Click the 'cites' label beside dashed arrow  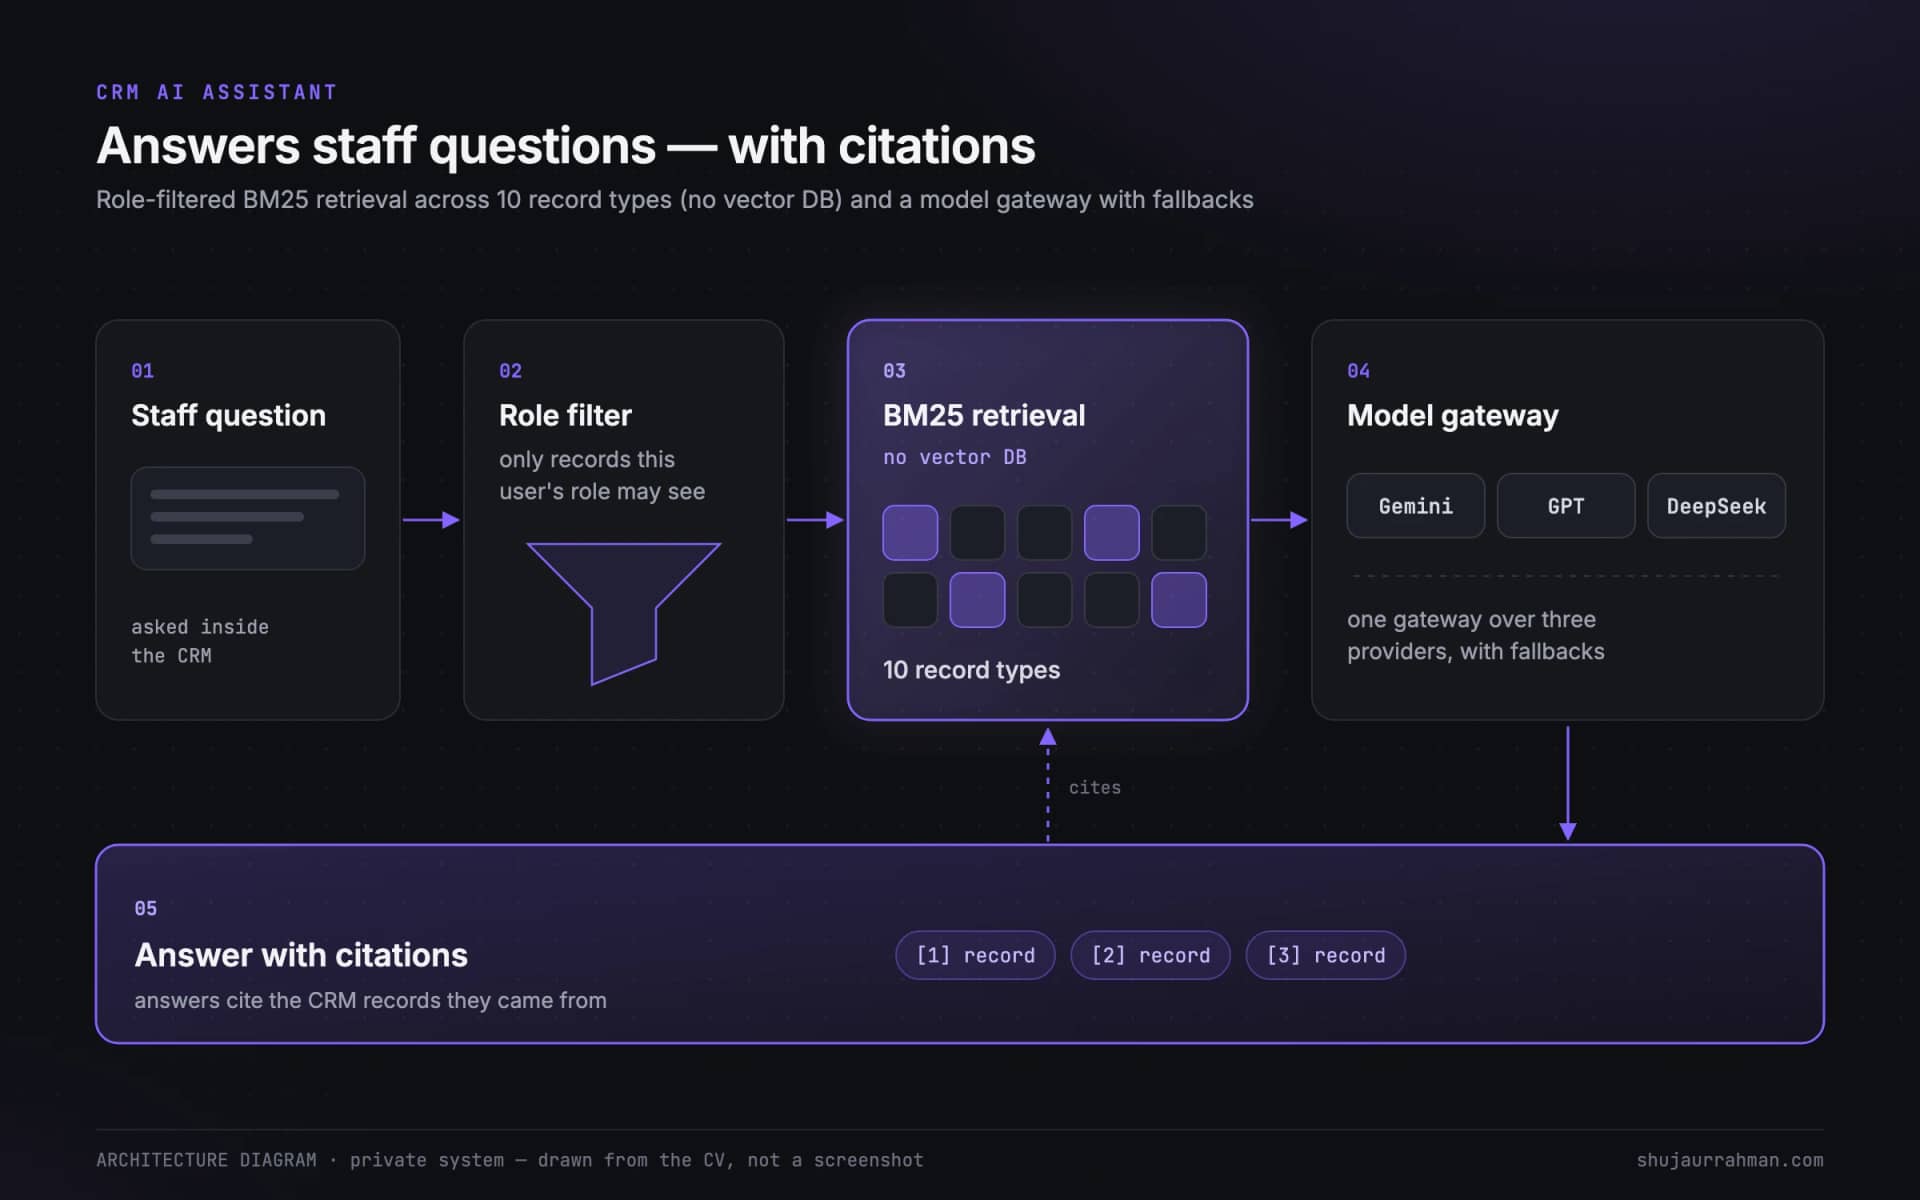[1094, 788]
